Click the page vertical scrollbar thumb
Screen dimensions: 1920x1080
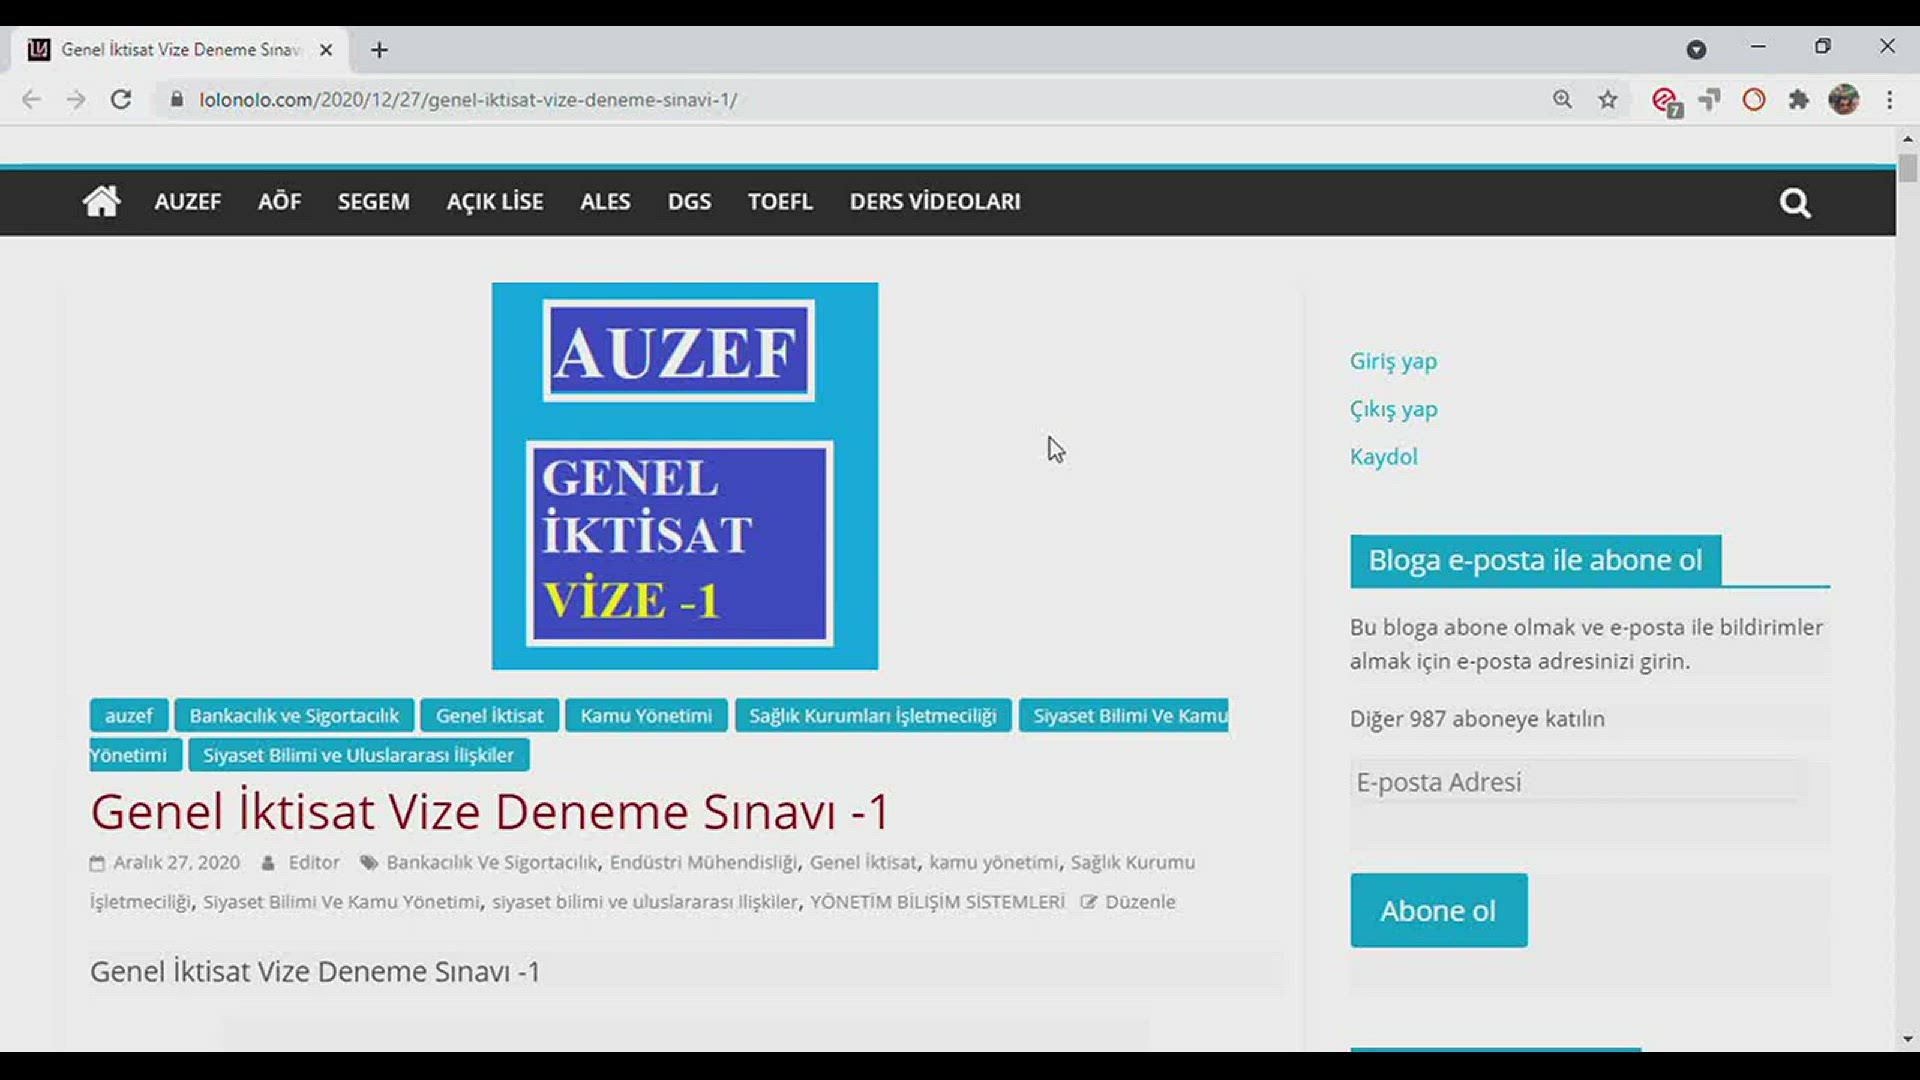1908,167
